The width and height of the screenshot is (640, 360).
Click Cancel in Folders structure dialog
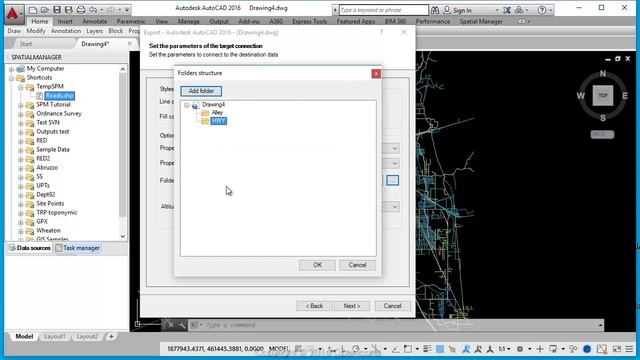pos(357,265)
